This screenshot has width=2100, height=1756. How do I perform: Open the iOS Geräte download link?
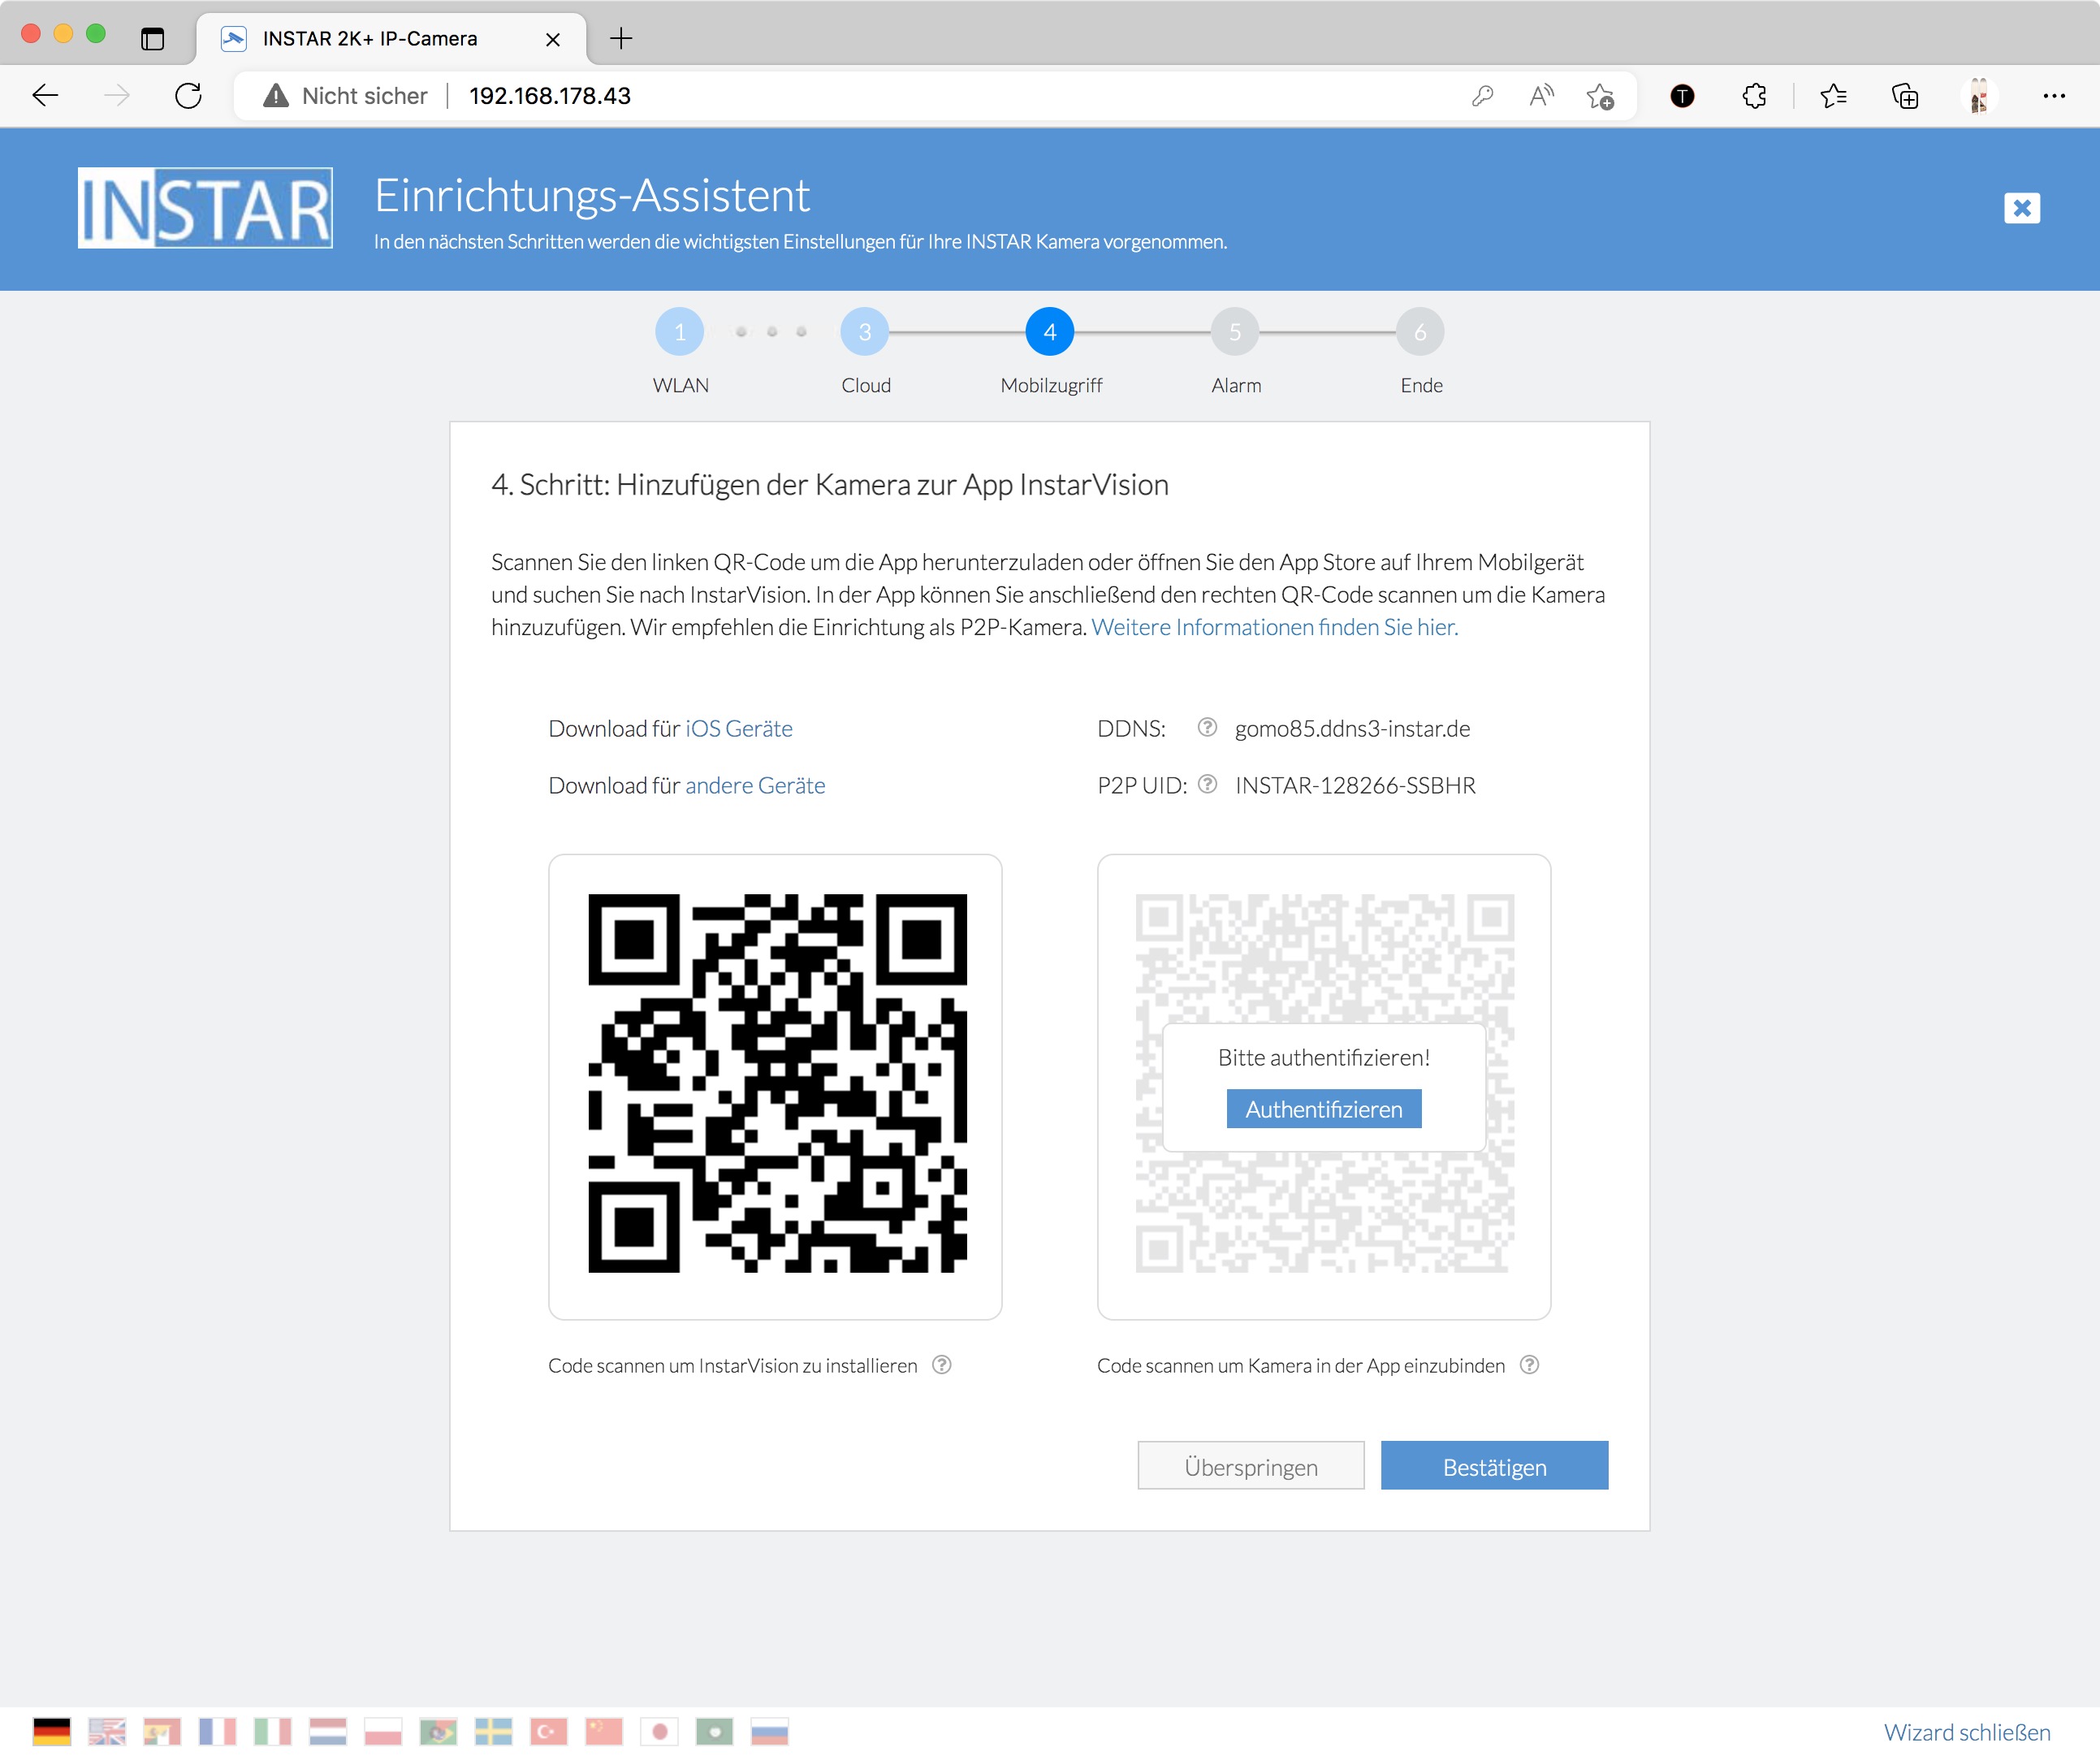pos(738,728)
